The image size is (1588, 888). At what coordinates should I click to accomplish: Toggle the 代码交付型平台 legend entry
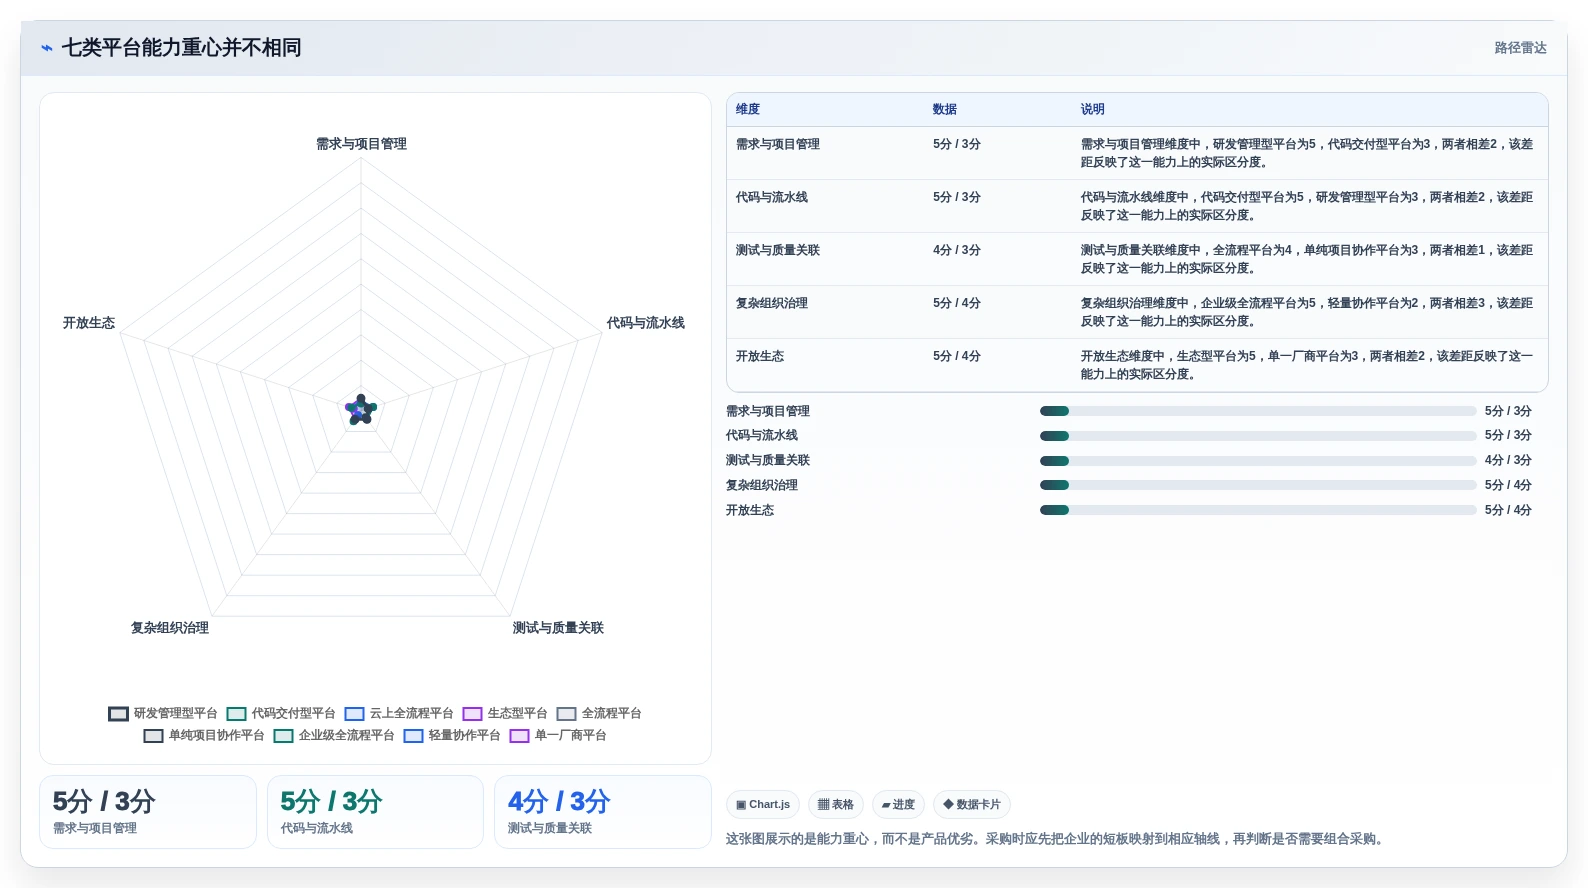coord(281,714)
